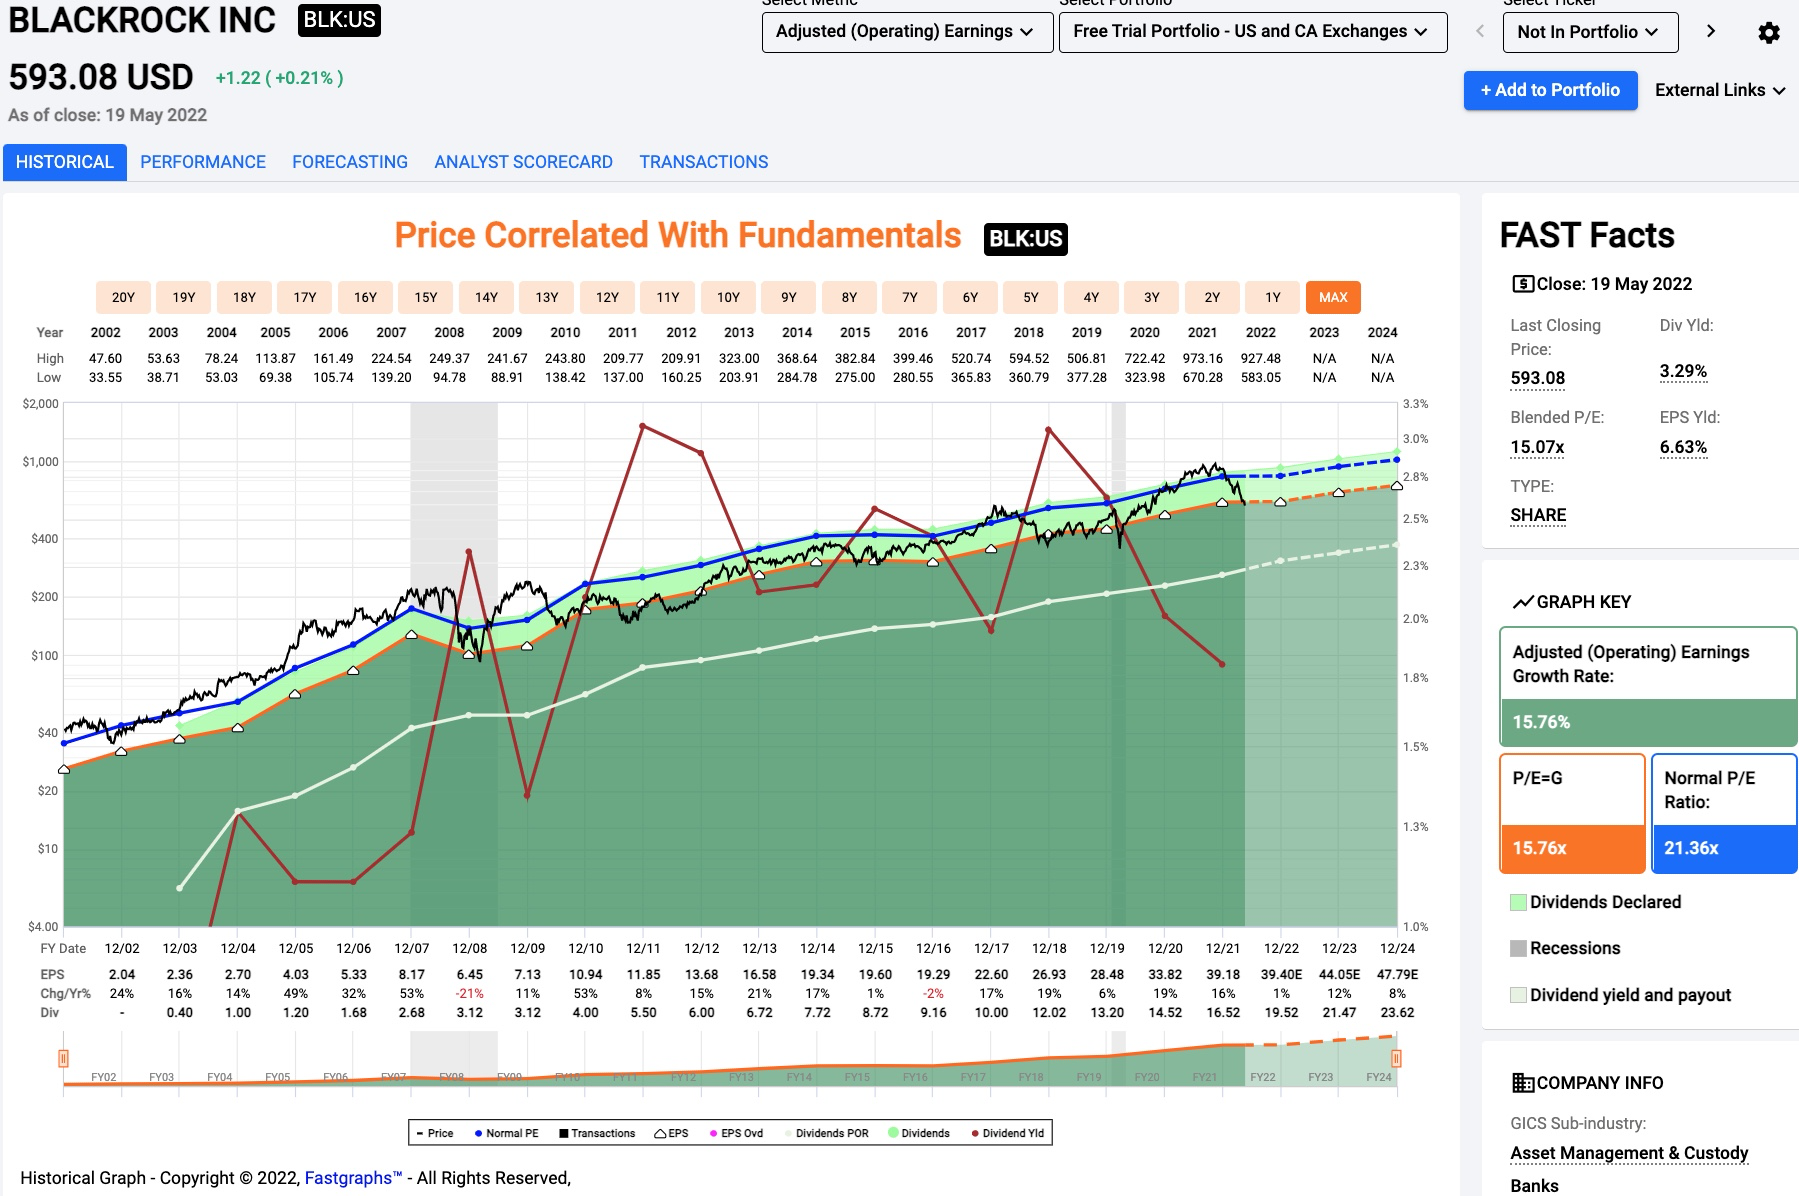This screenshot has height=1196, width=1799.
Task: Click the dollar icon beside Close date
Action: [x=1522, y=284]
